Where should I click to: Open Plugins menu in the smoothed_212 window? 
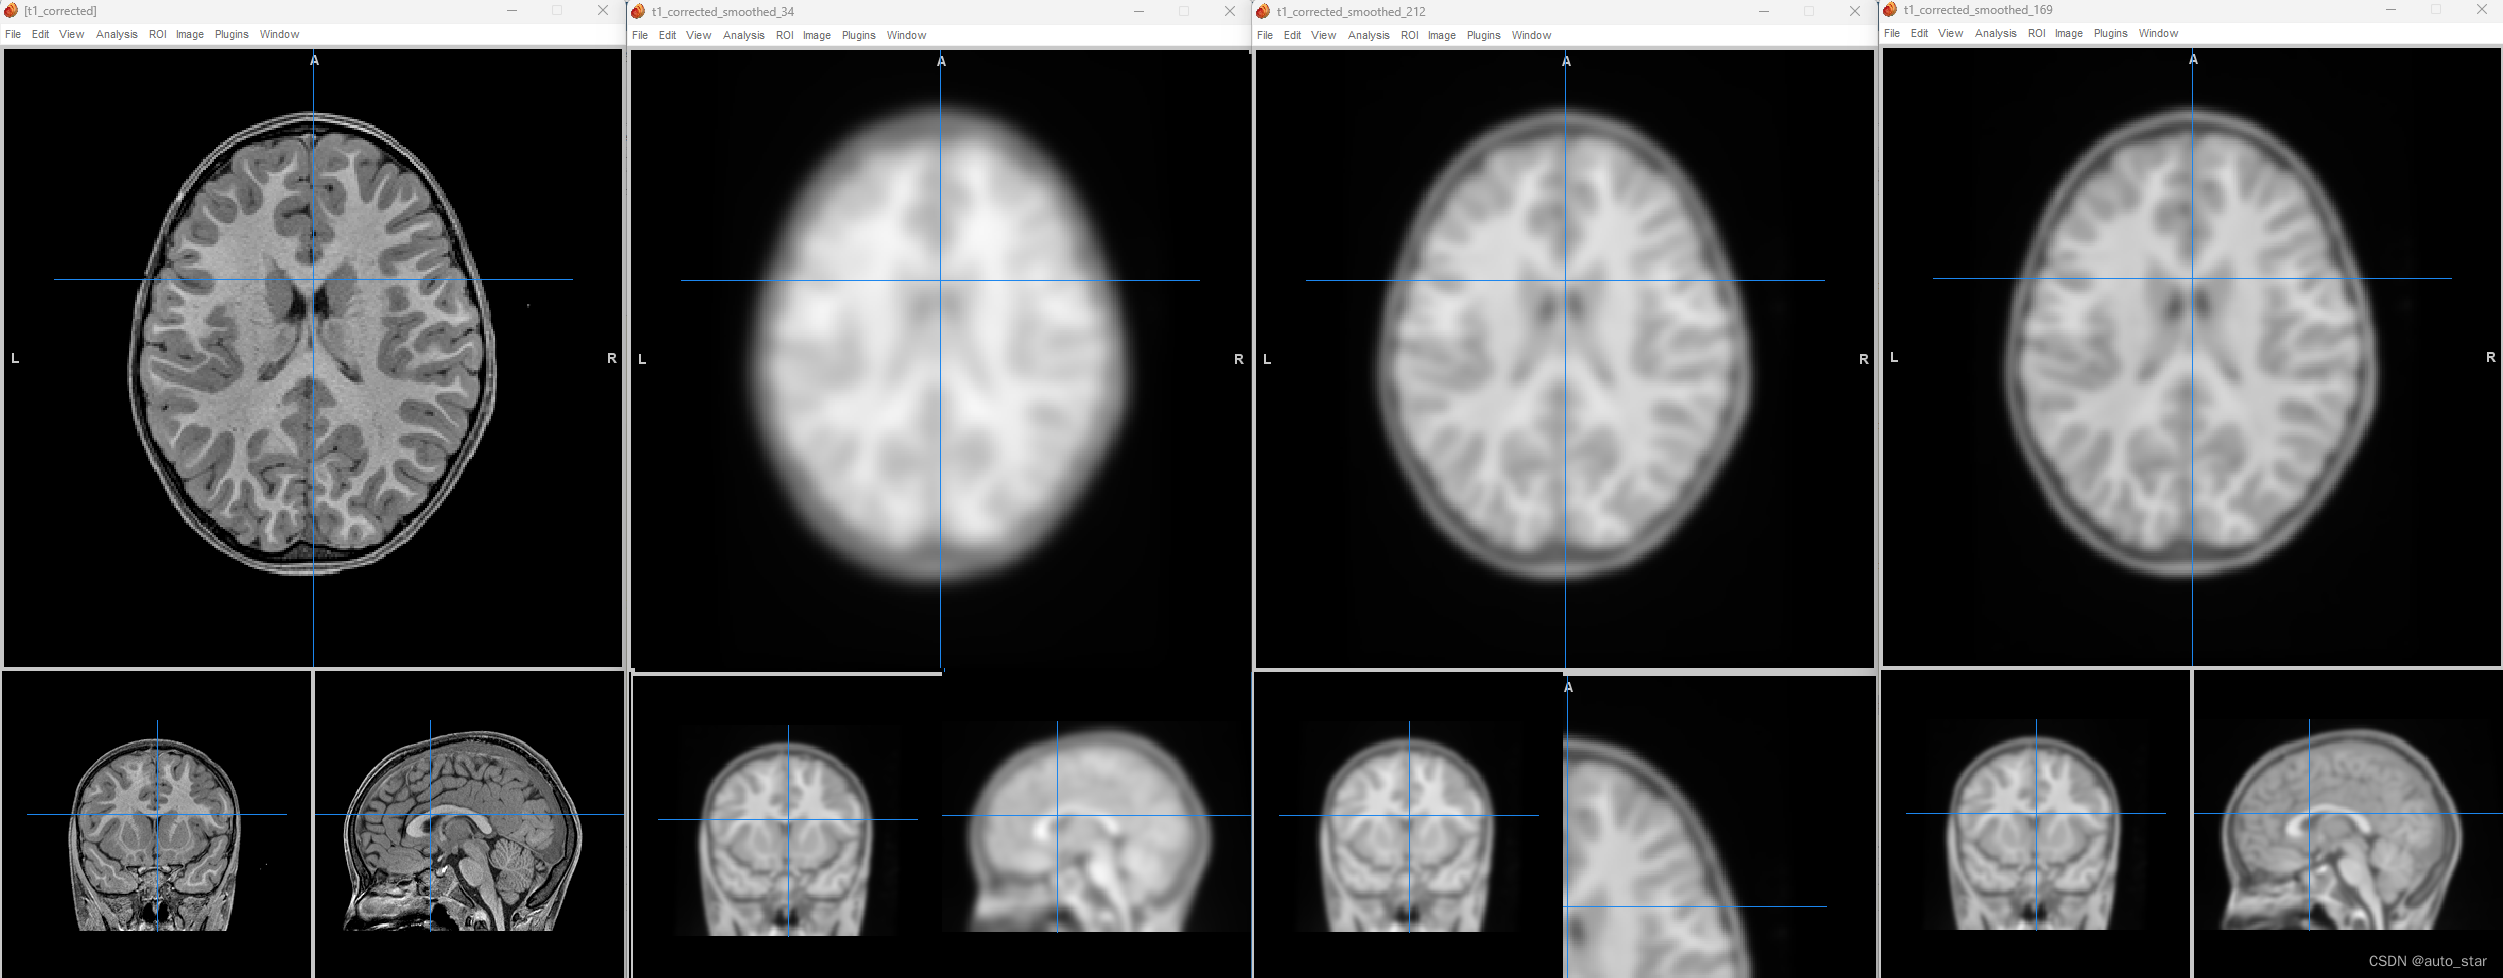click(x=1484, y=35)
